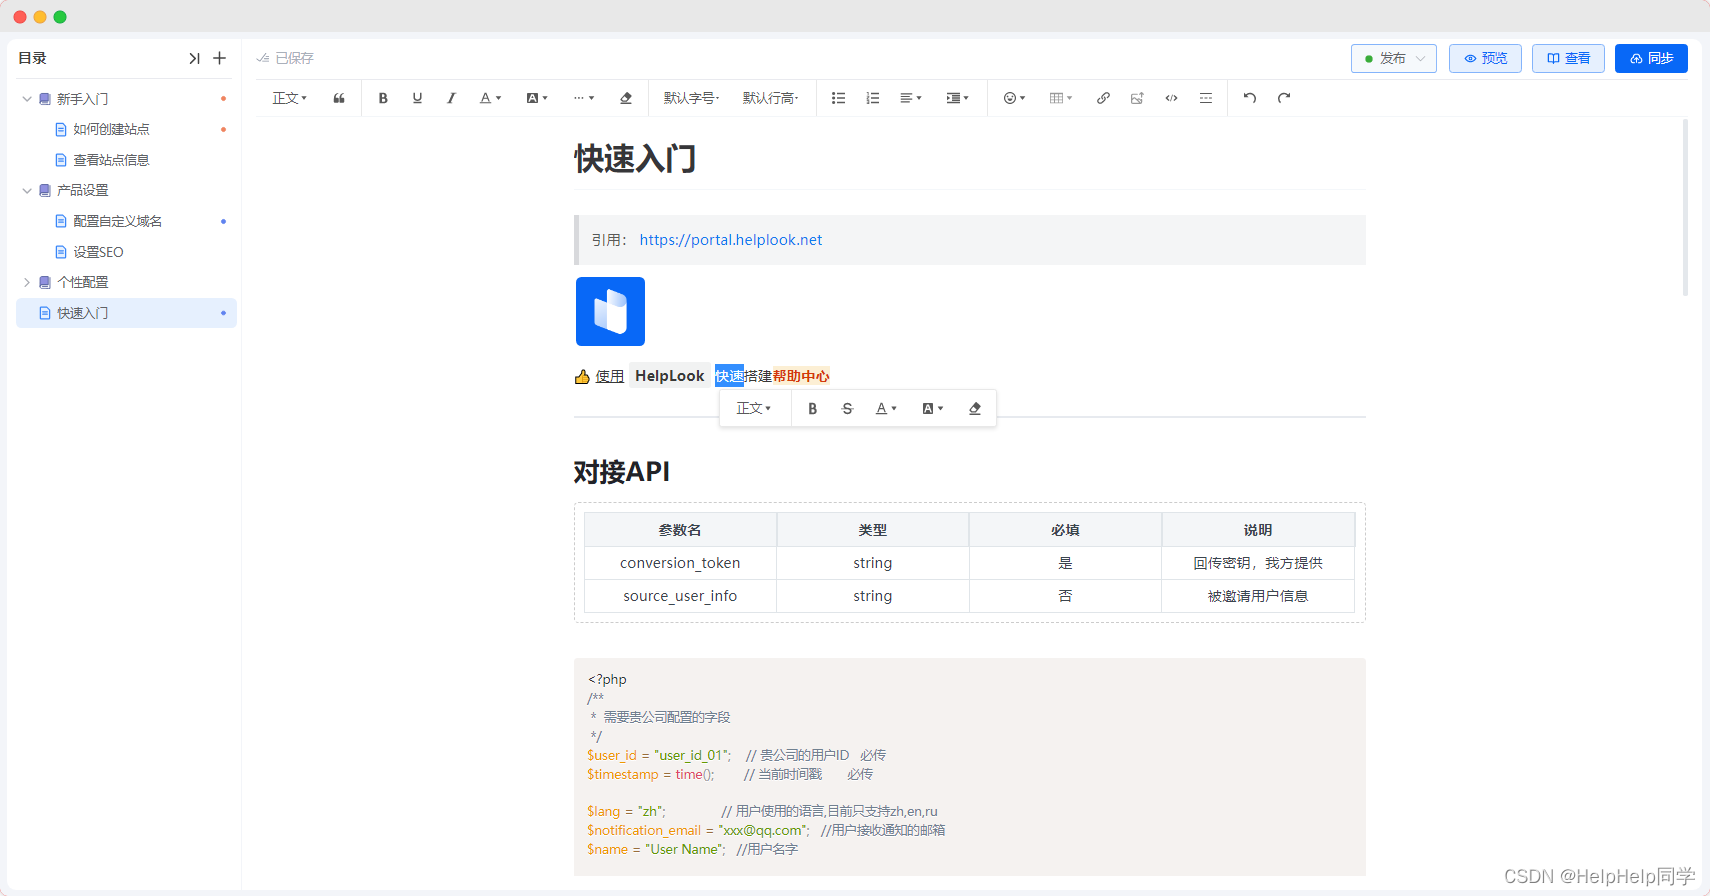Select the blue HelpLook logo image

[x=610, y=311]
